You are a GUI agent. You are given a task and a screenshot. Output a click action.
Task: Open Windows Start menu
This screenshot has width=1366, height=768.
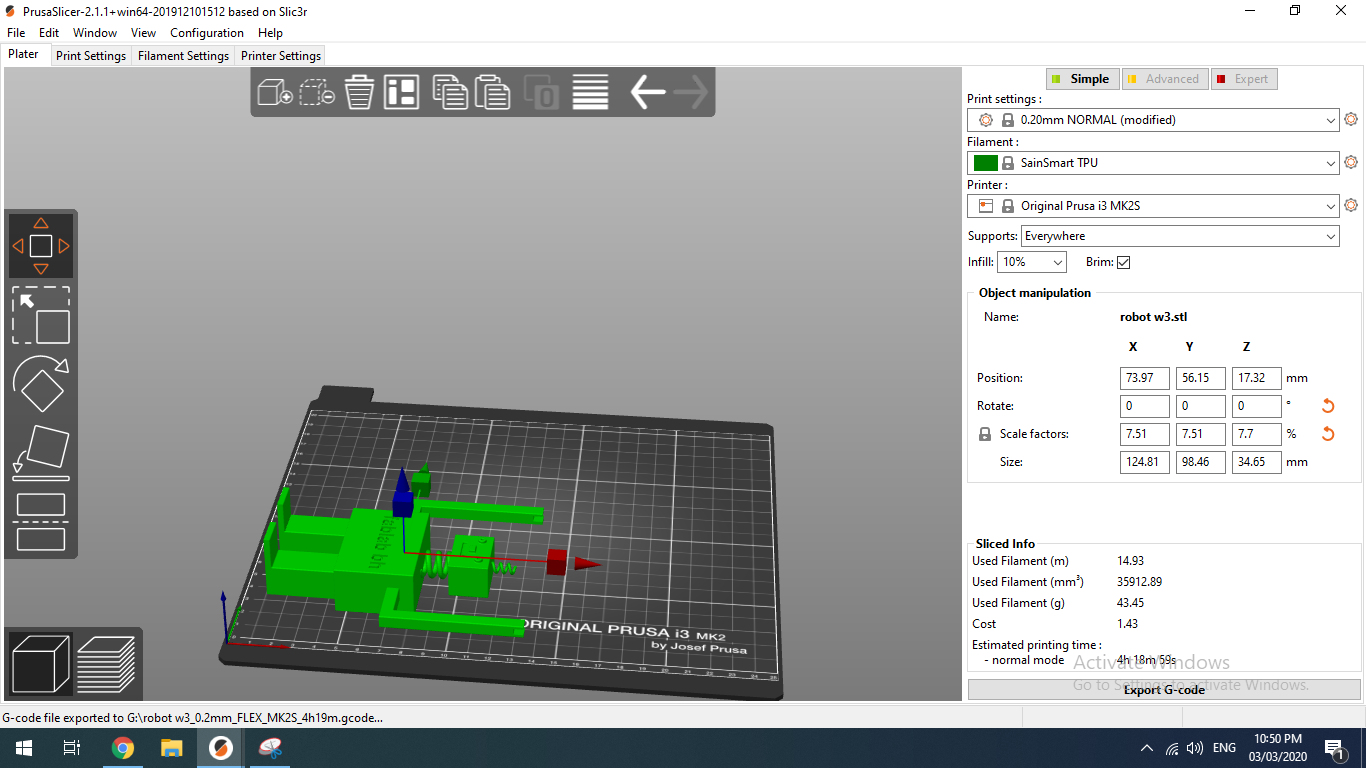[24, 748]
